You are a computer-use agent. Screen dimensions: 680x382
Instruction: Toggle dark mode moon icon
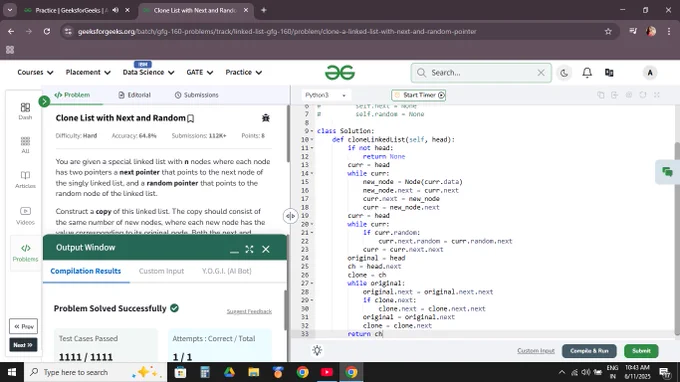(564, 73)
